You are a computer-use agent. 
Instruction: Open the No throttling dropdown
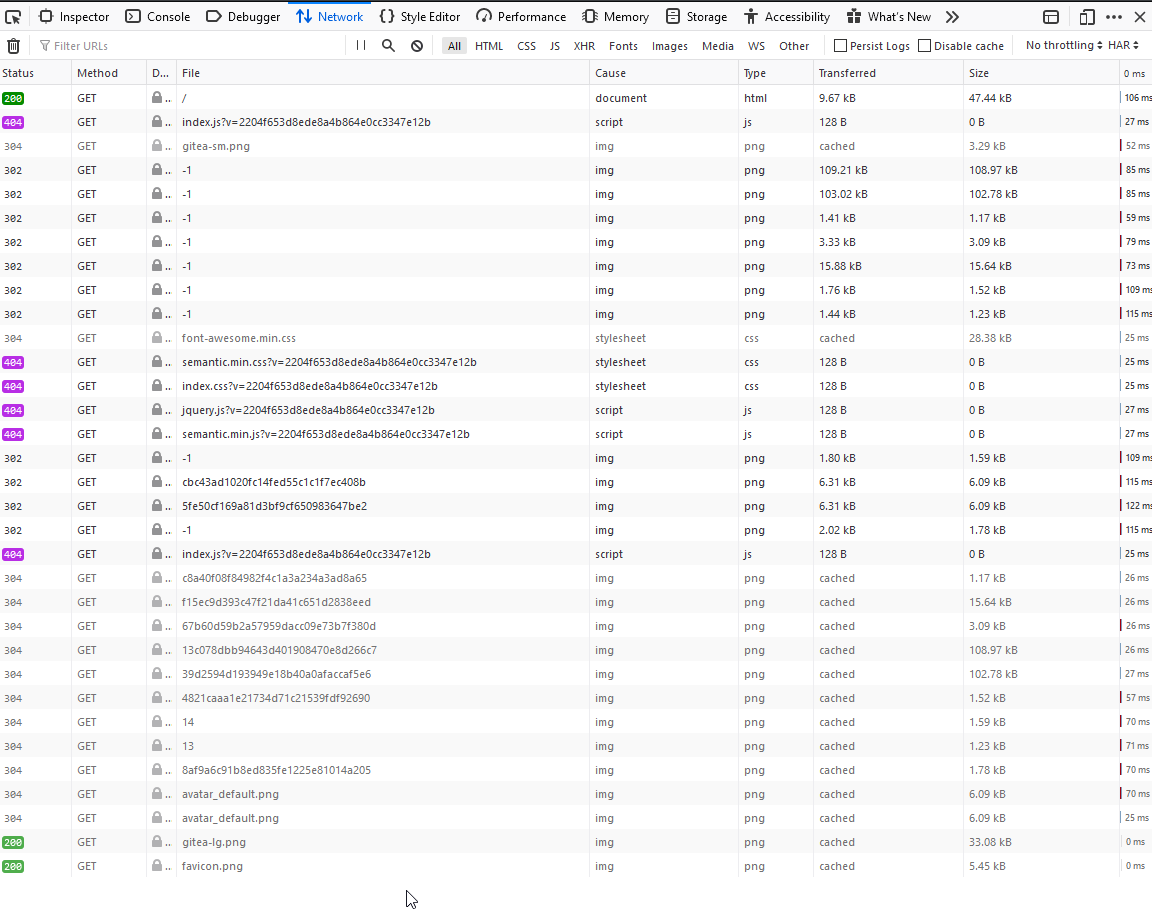1064,46
